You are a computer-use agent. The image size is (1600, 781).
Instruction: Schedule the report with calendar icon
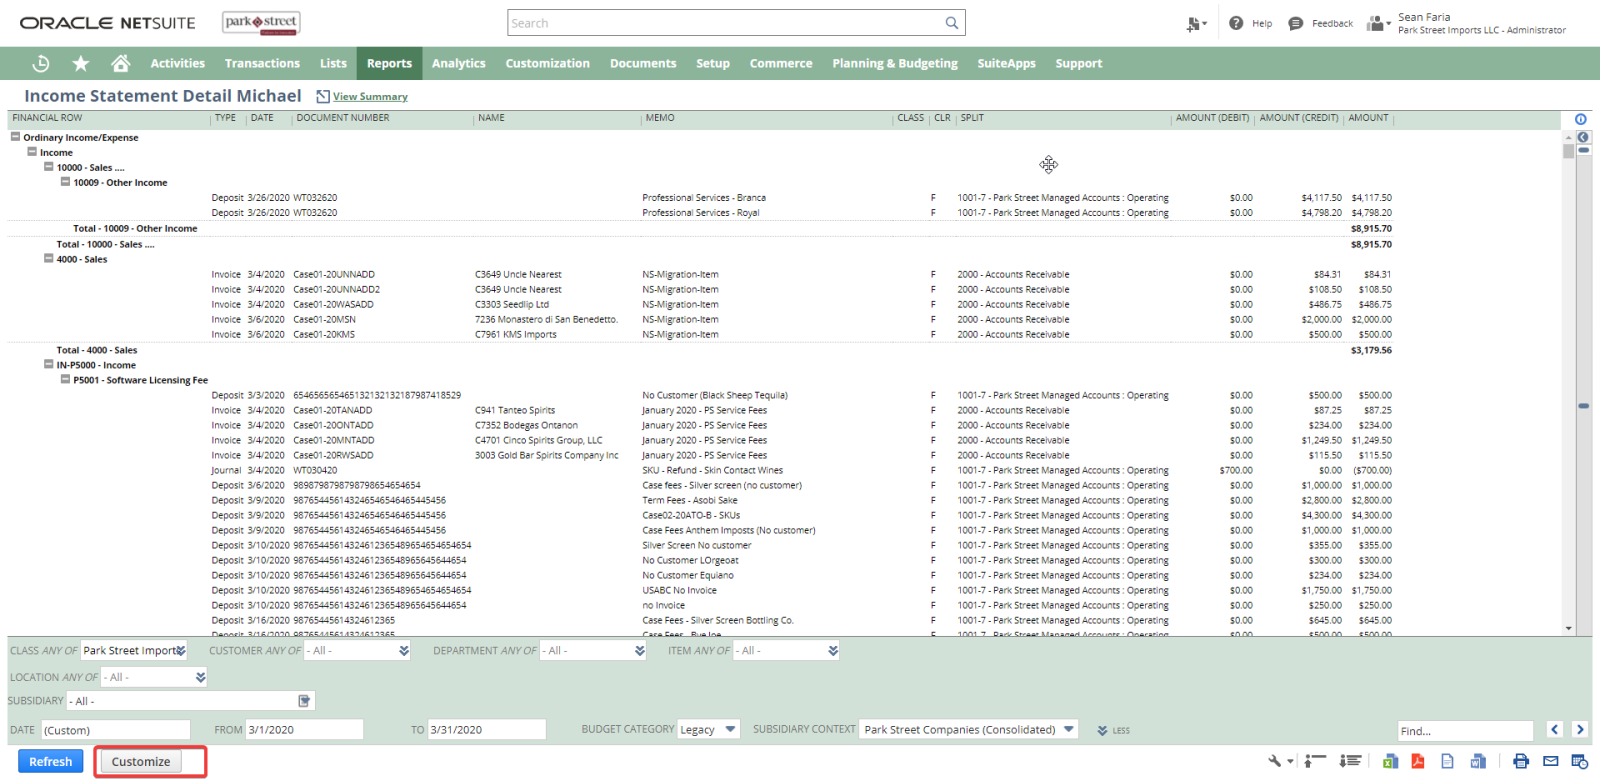1580,761
